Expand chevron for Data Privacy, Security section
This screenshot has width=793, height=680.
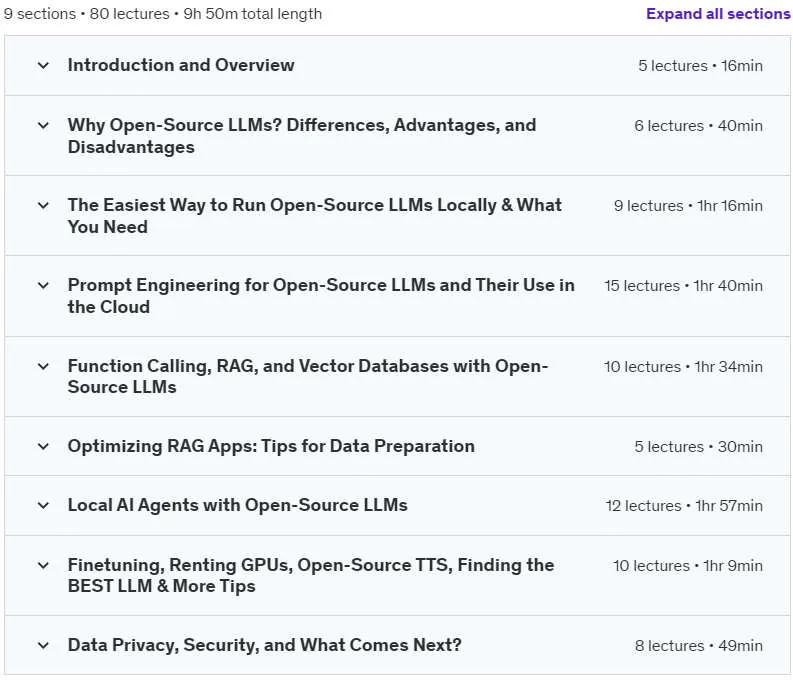point(43,645)
